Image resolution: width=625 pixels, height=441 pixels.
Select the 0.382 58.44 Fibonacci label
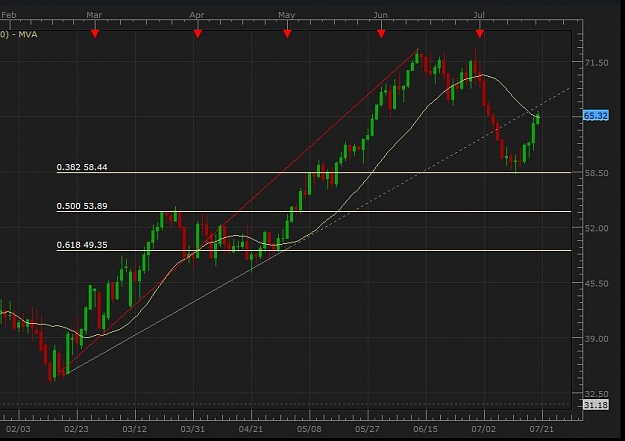pos(82,167)
